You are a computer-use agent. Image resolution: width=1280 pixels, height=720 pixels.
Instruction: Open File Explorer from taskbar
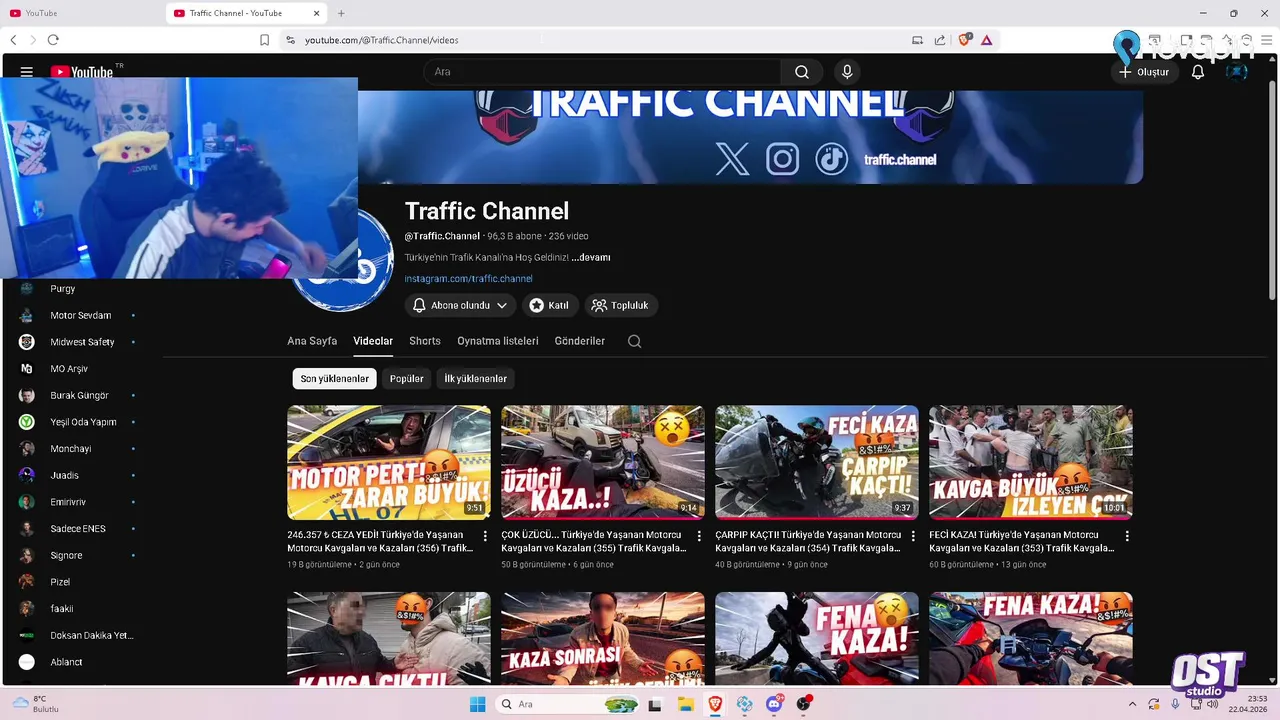(x=685, y=704)
